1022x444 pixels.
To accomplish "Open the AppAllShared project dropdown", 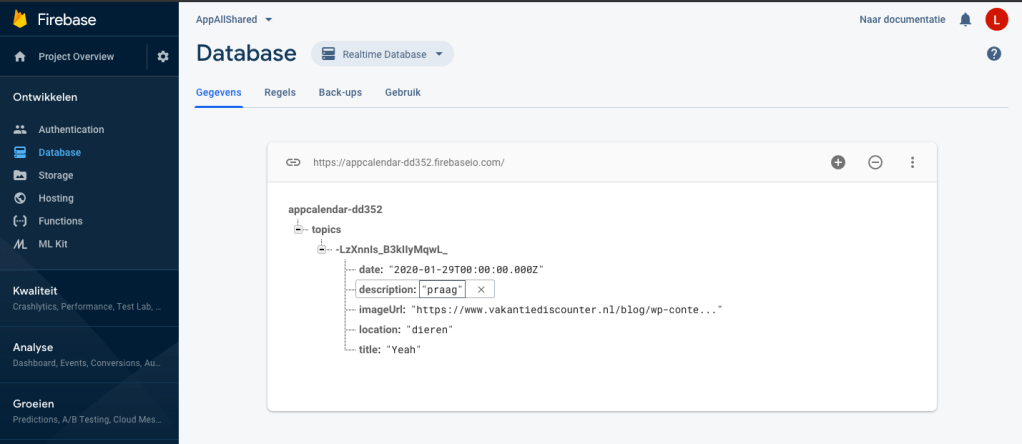I will tap(234, 19).
